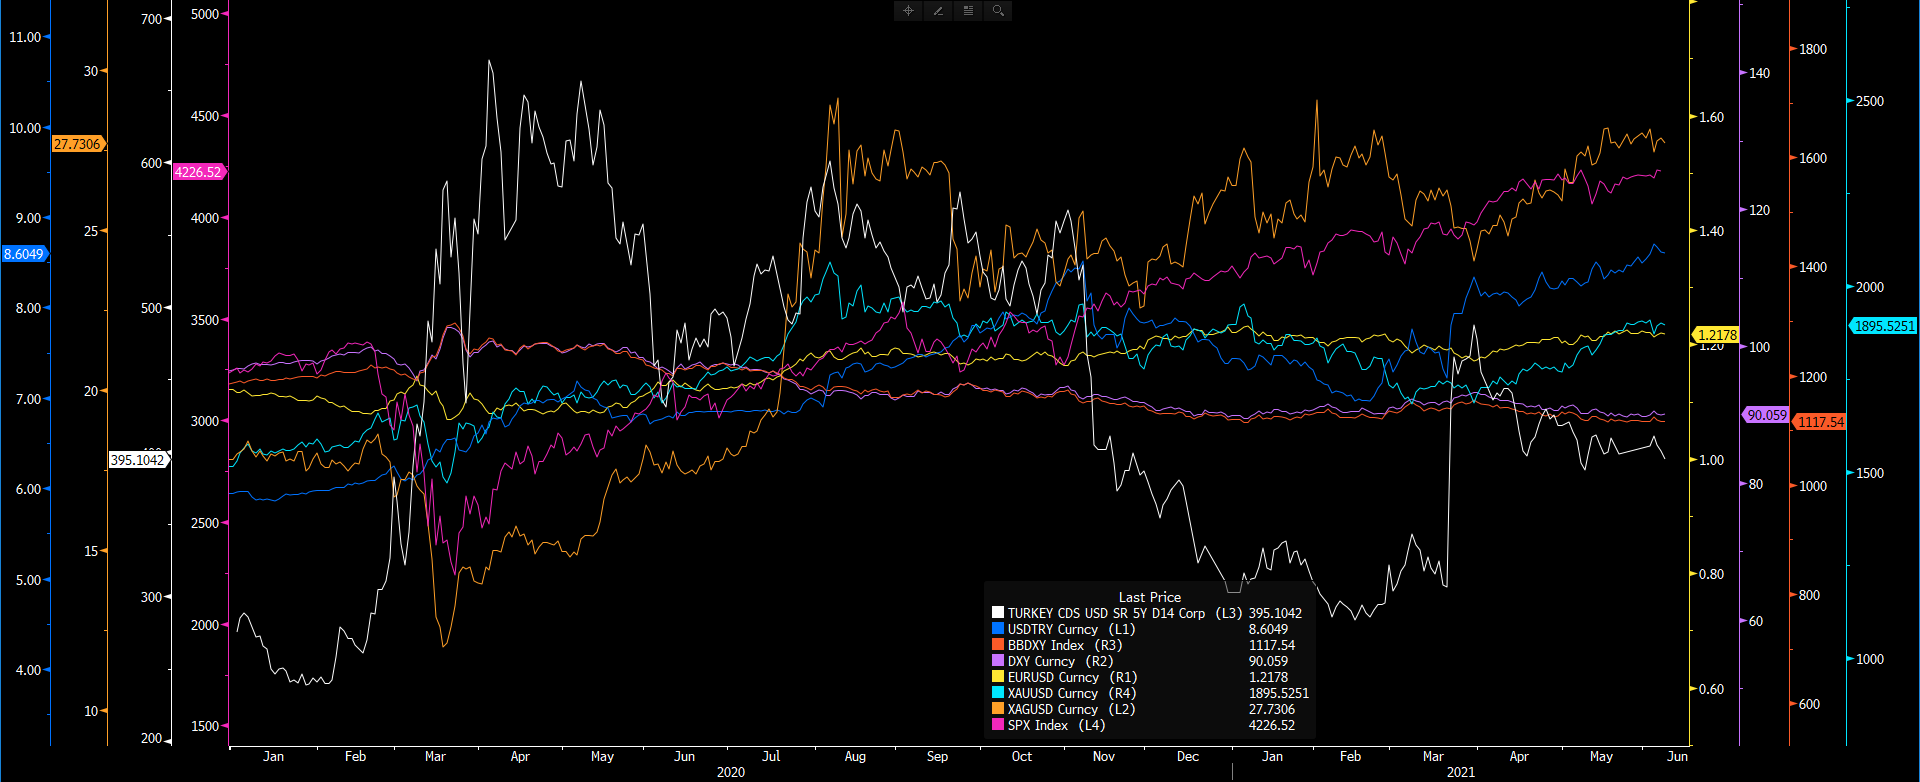Click the magenta SPX Index legend swatch
The width and height of the screenshot is (1920, 782).
point(998,725)
